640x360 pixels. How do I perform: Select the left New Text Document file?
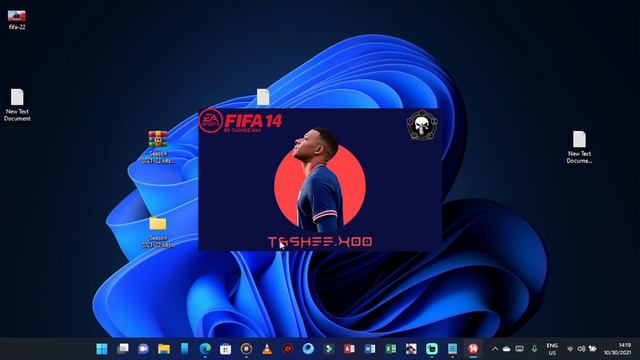pos(17,105)
